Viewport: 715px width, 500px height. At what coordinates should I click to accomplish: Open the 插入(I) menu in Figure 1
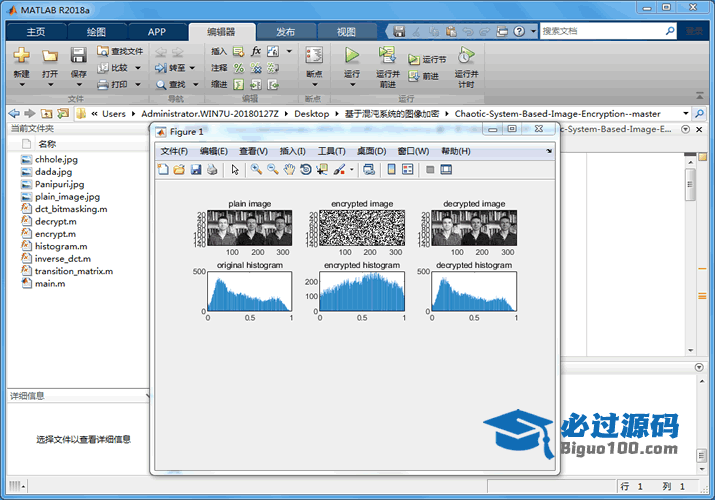coord(292,151)
